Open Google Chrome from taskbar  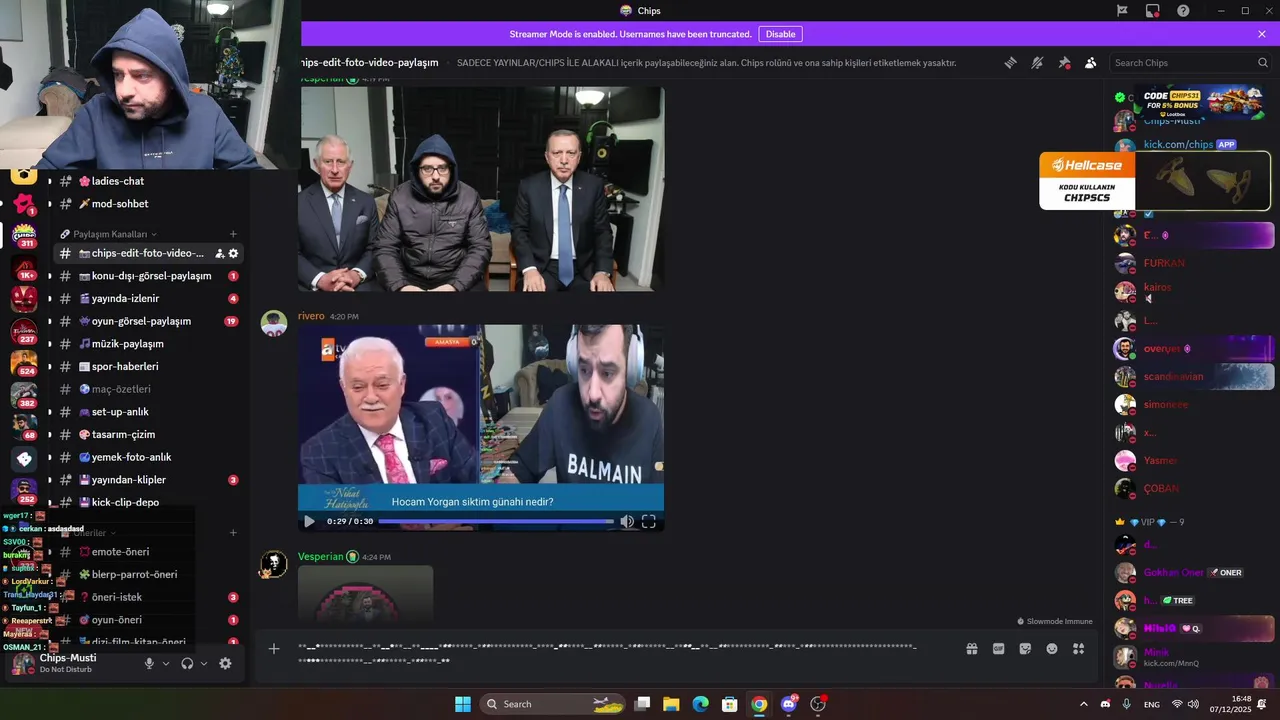pyautogui.click(x=759, y=704)
